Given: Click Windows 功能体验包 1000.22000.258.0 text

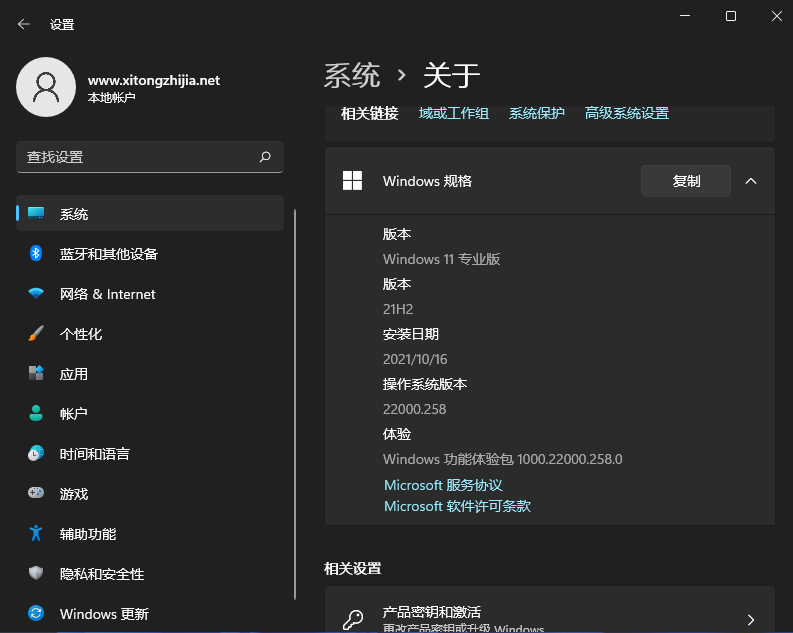Looking at the screenshot, I should pos(503,459).
